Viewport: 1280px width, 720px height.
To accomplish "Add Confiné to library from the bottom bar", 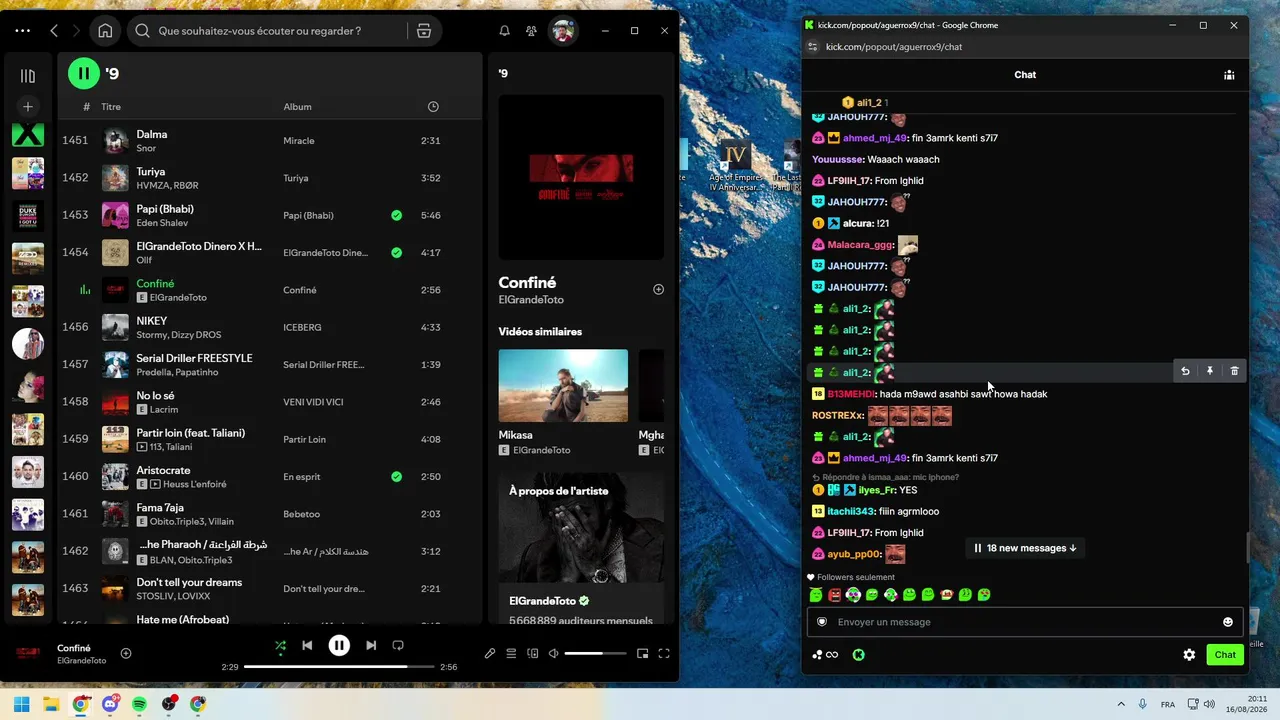I will coord(126,654).
